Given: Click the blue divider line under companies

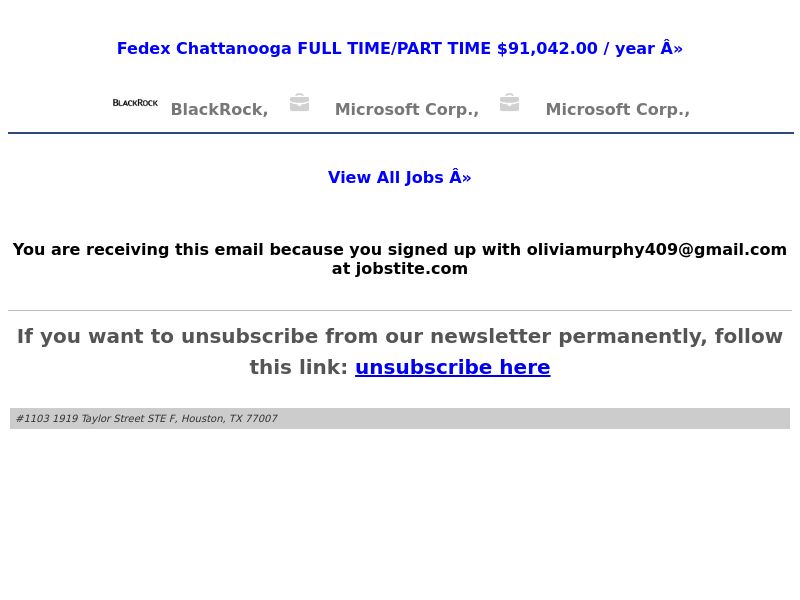Looking at the screenshot, I should (x=401, y=133).
